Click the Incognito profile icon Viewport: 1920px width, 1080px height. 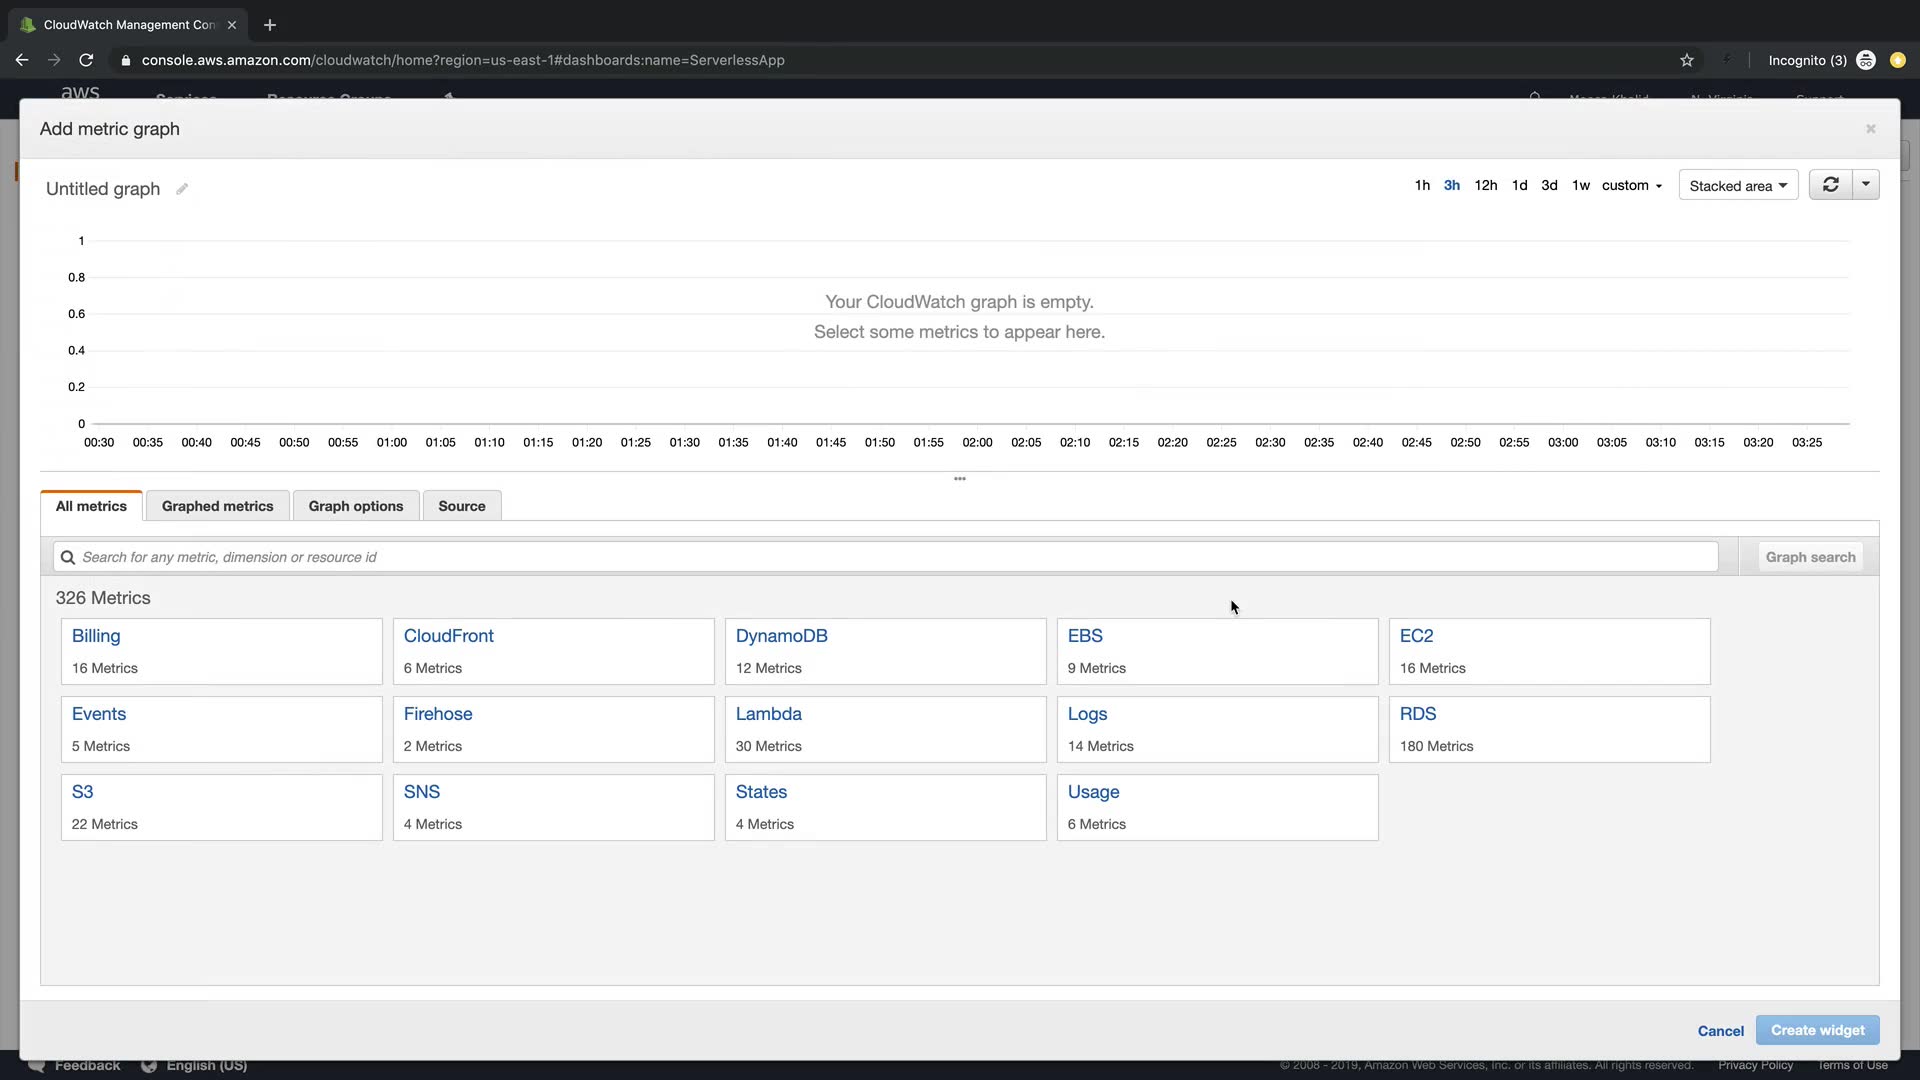coord(1865,60)
